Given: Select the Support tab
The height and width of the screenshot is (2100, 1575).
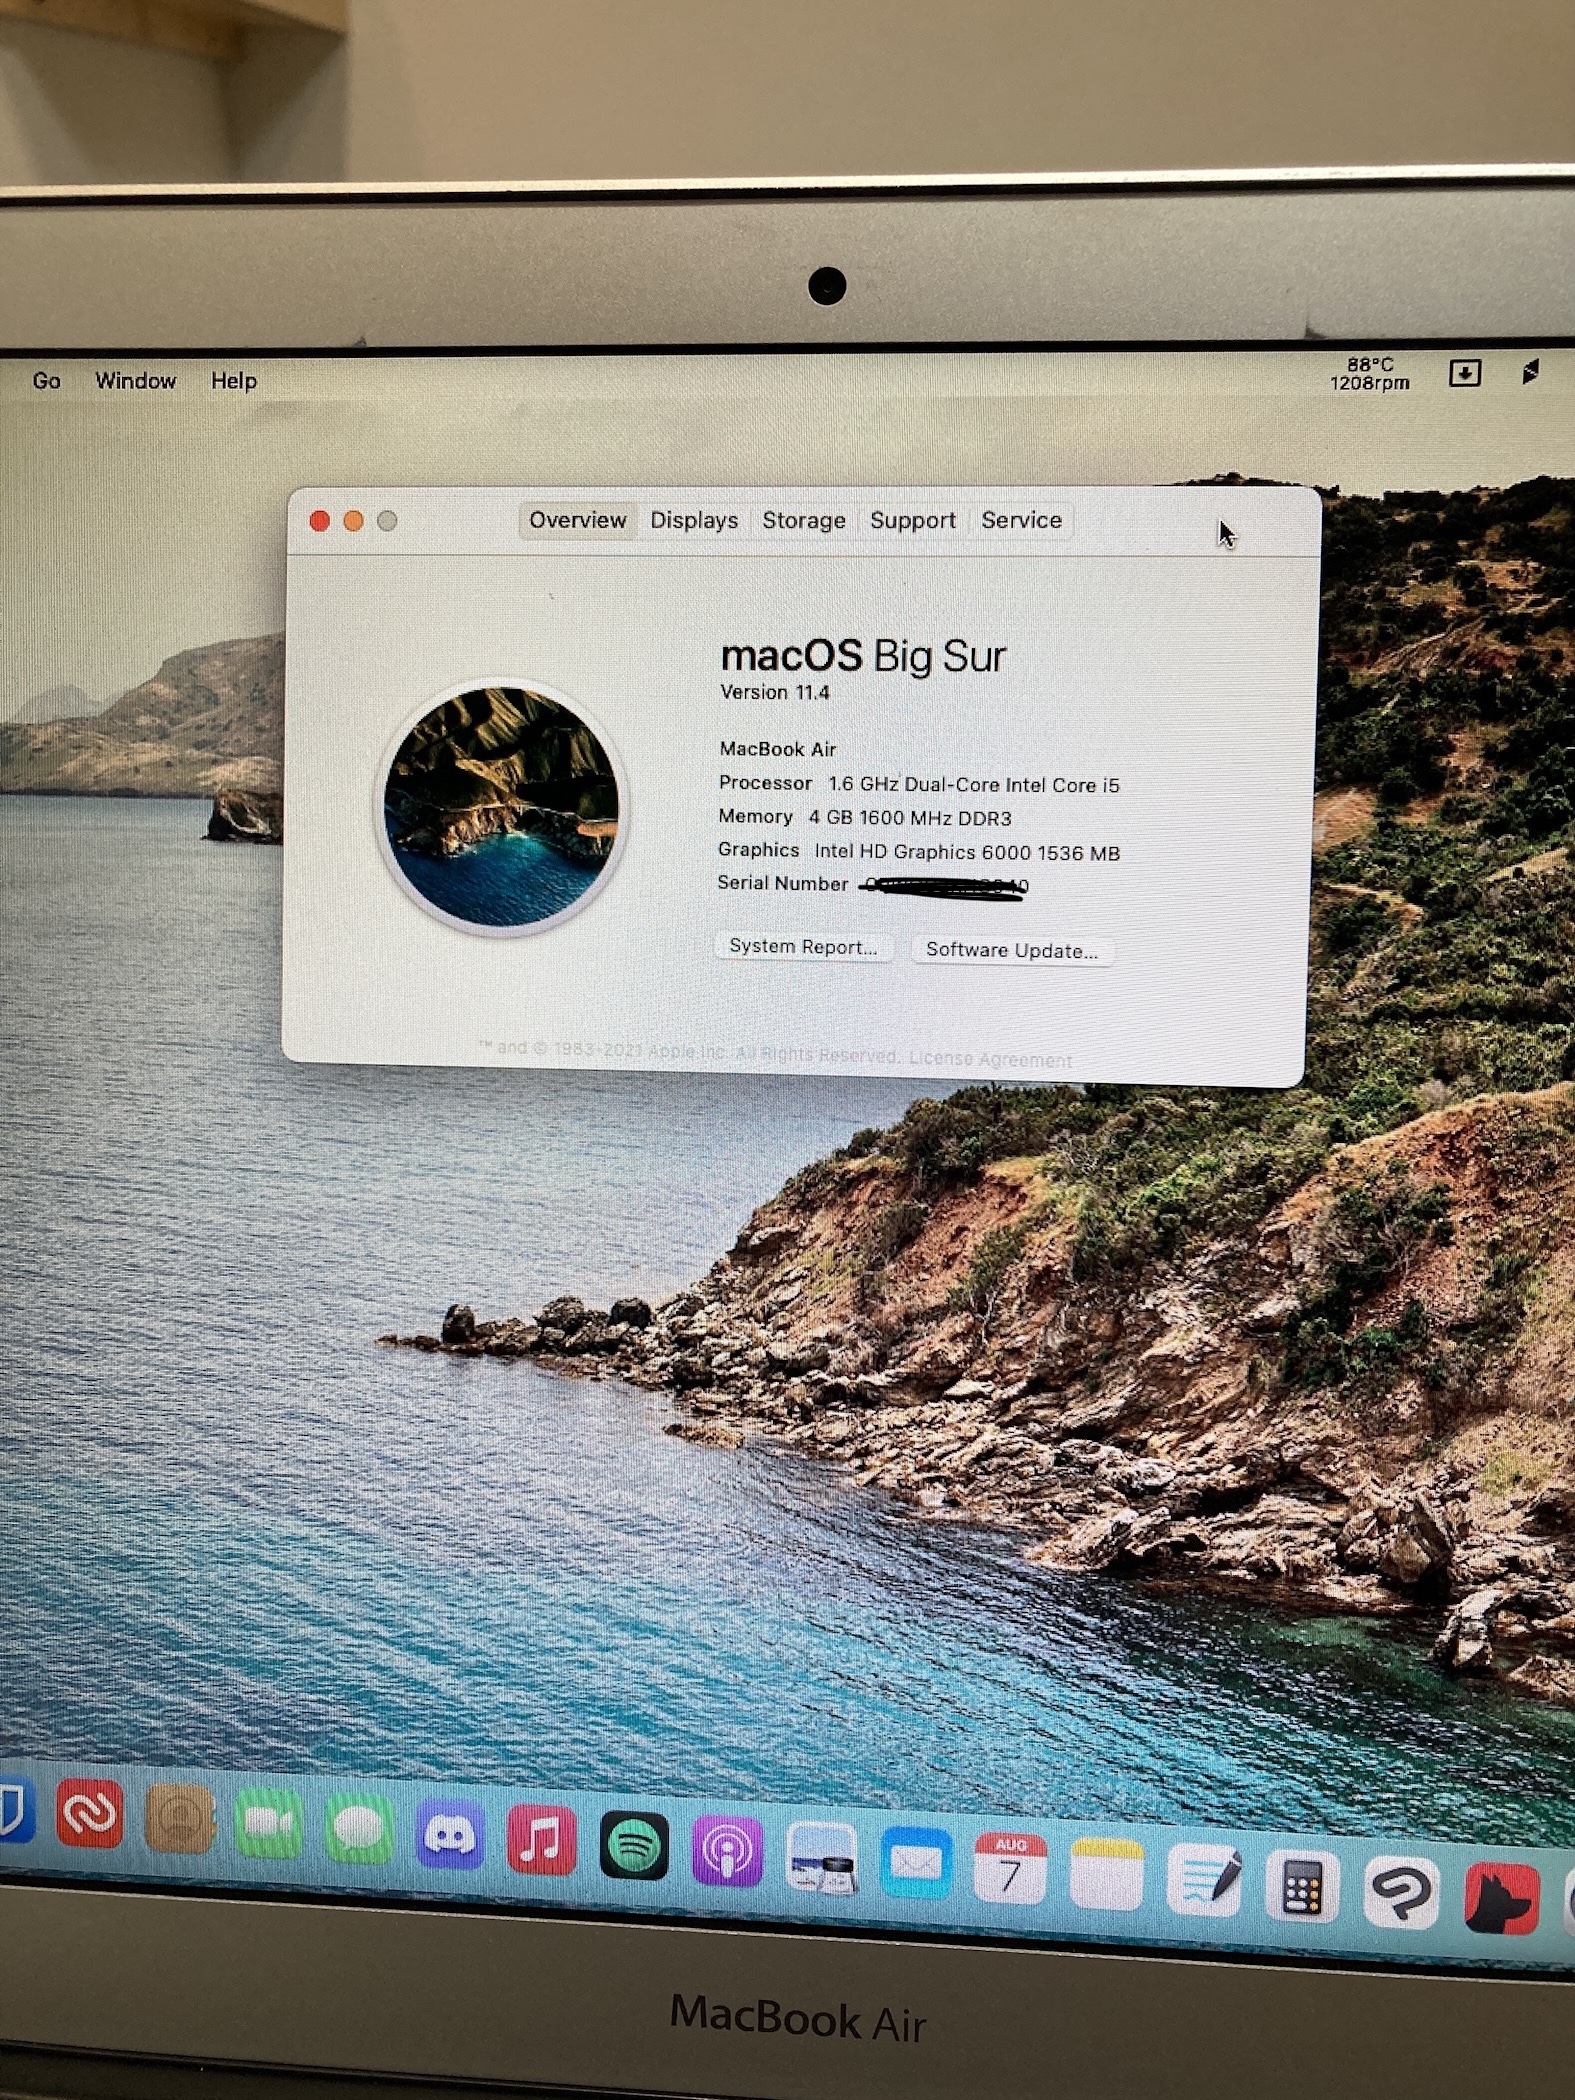Looking at the screenshot, I should [912, 521].
